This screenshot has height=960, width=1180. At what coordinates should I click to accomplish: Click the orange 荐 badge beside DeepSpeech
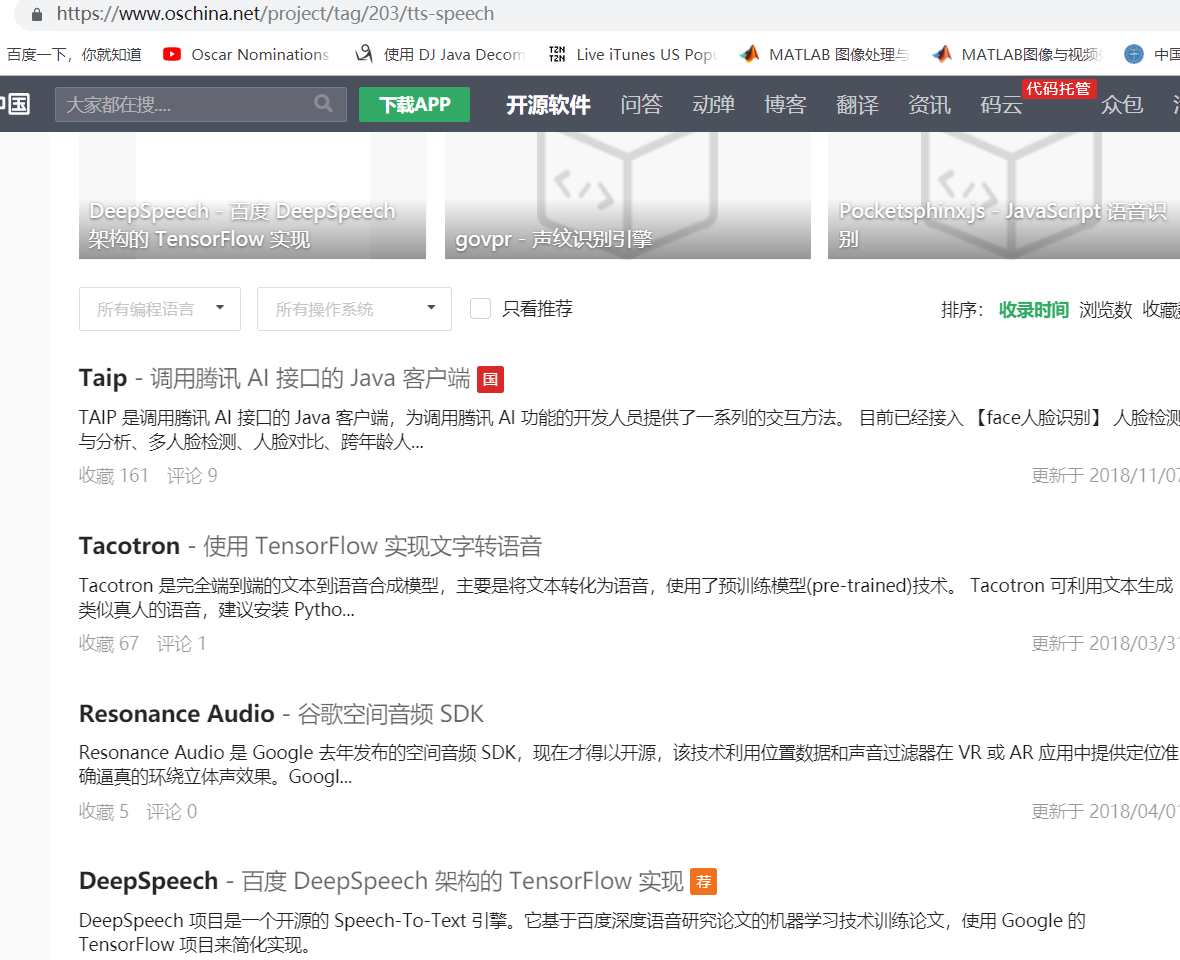tap(704, 881)
